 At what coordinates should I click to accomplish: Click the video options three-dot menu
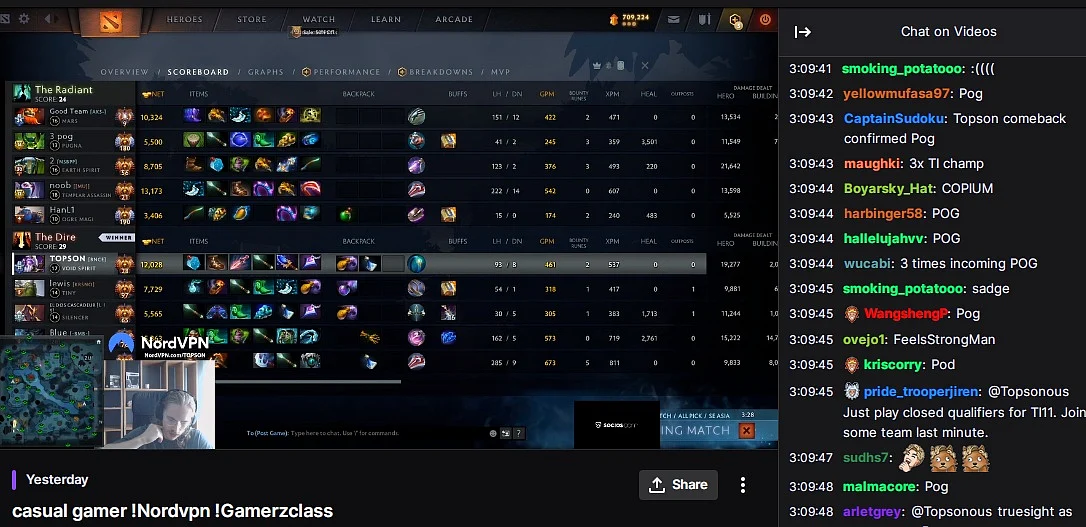[742, 485]
